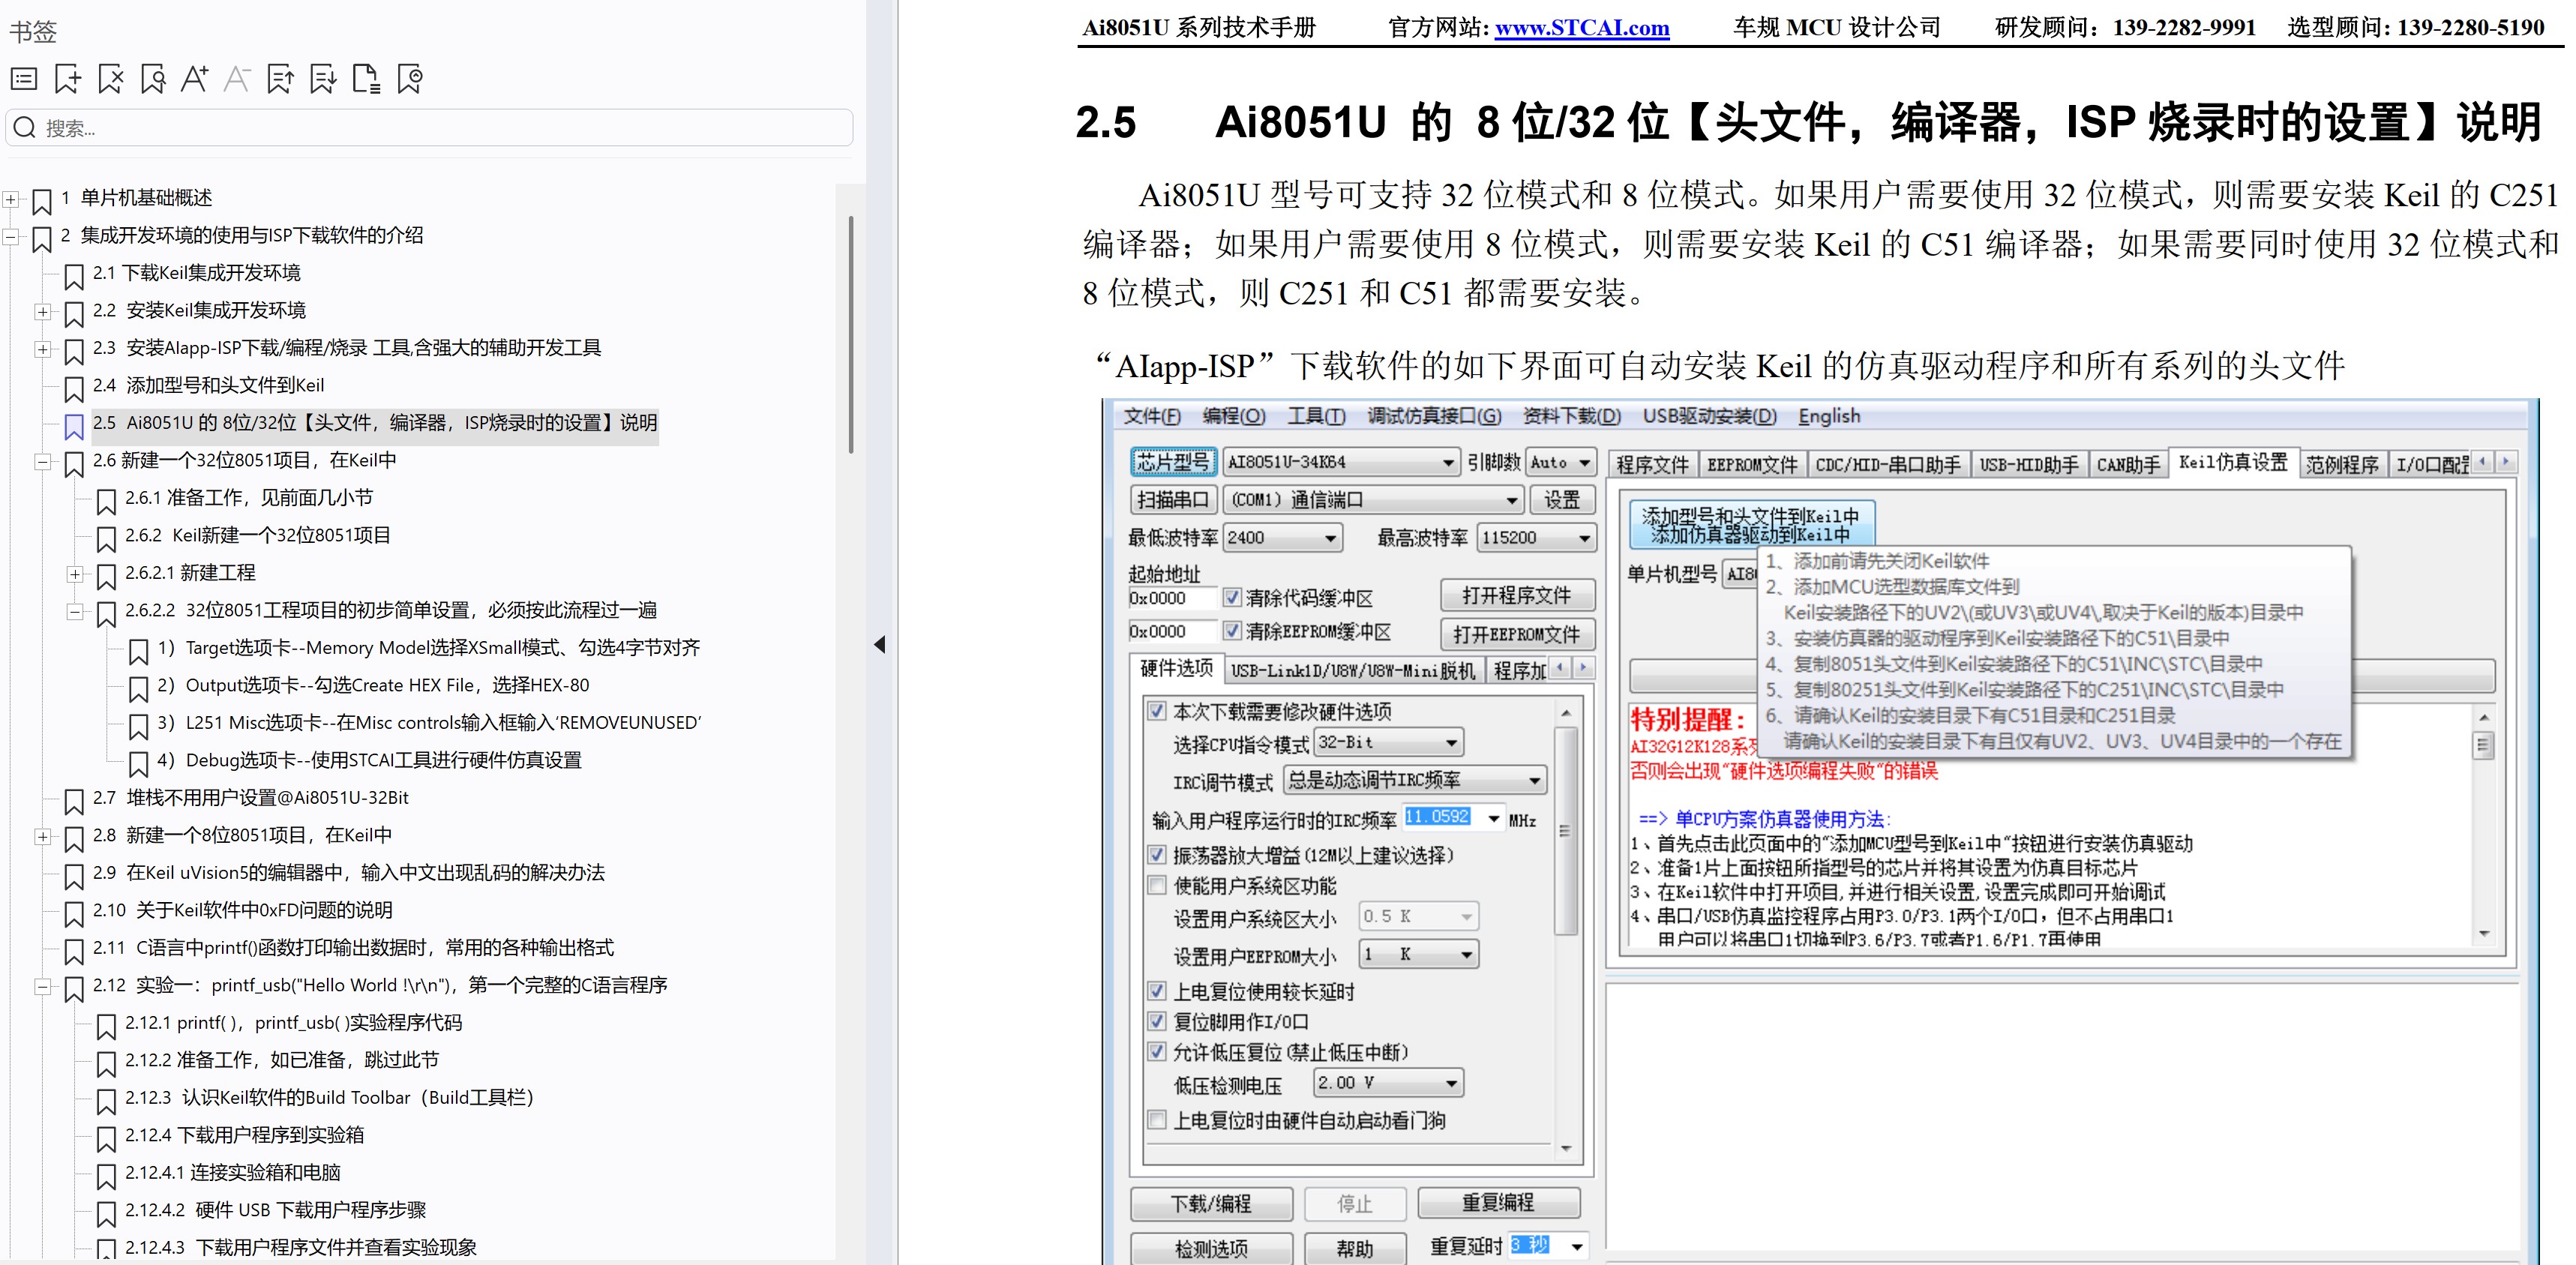Switch to the 程序文件 tab
Screen dimensions: 2576x1265
pyautogui.click(x=1652, y=465)
